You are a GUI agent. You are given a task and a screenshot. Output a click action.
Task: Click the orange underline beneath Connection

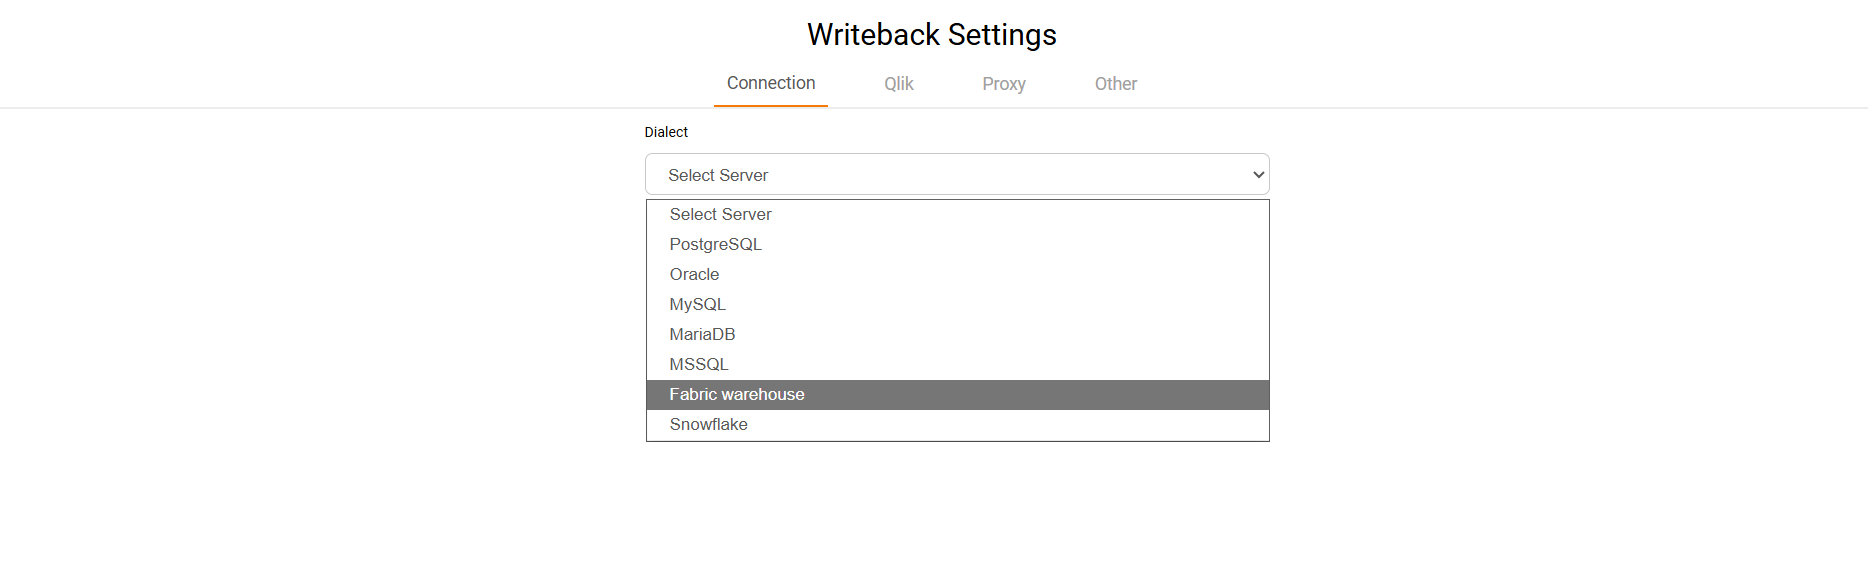770,104
